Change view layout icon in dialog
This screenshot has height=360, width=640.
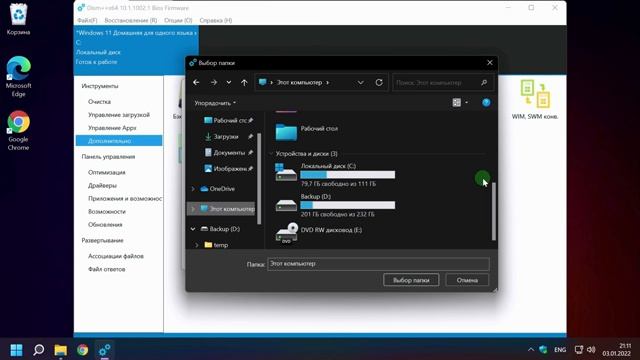[456, 102]
